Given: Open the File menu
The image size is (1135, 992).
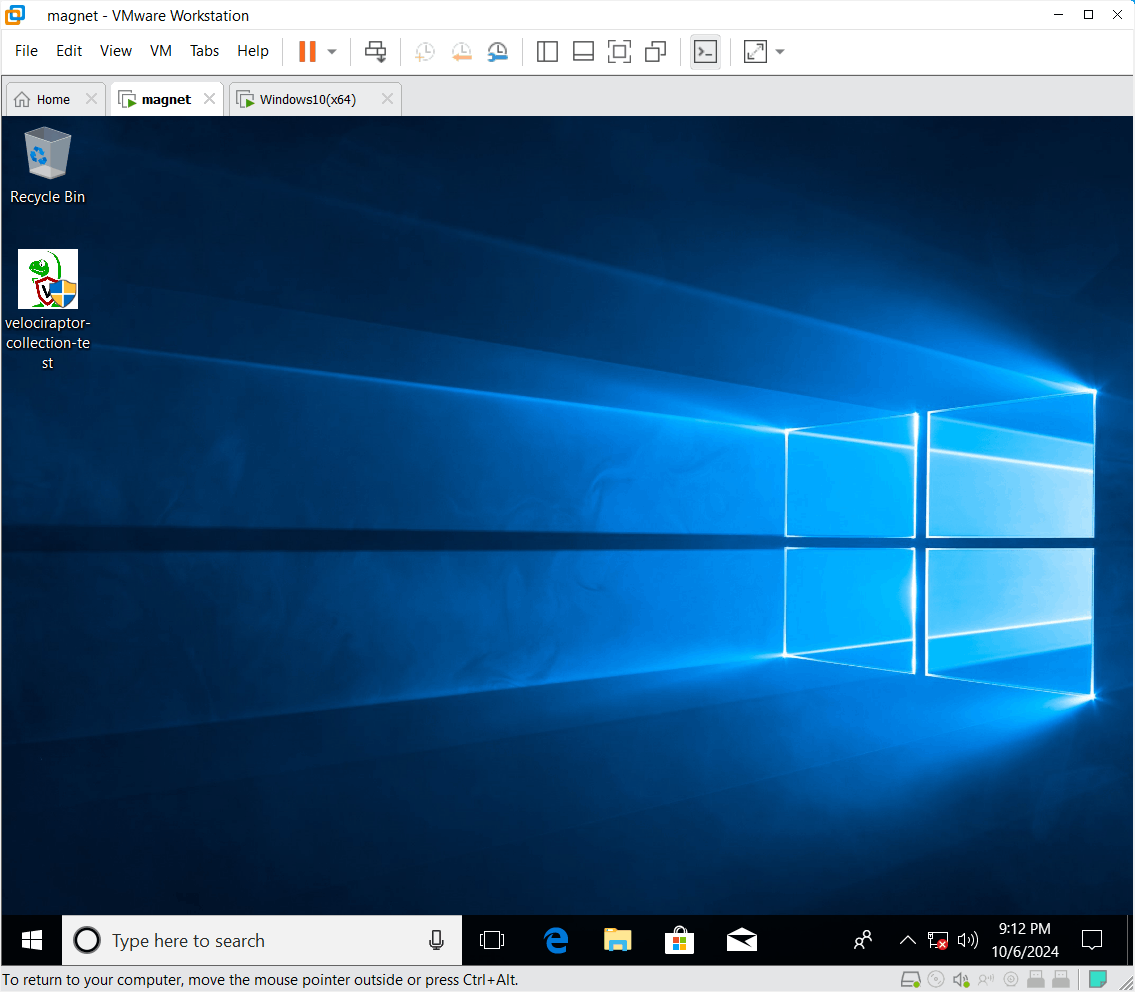Looking at the screenshot, I should pyautogui.click(x=26, y=51).
